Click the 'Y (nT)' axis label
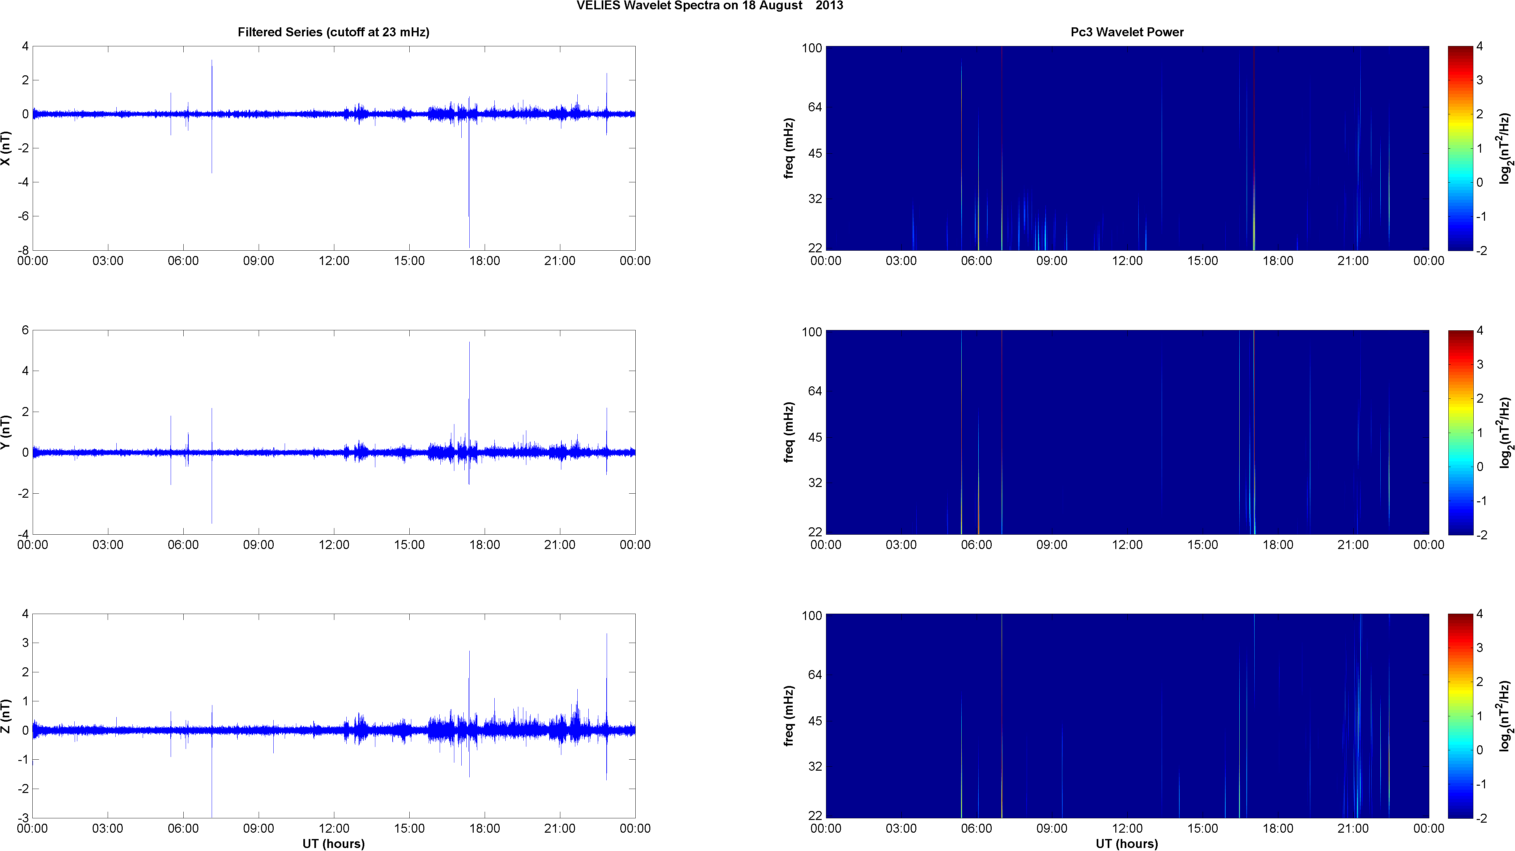1515x851 pixels. coord(6,432)
